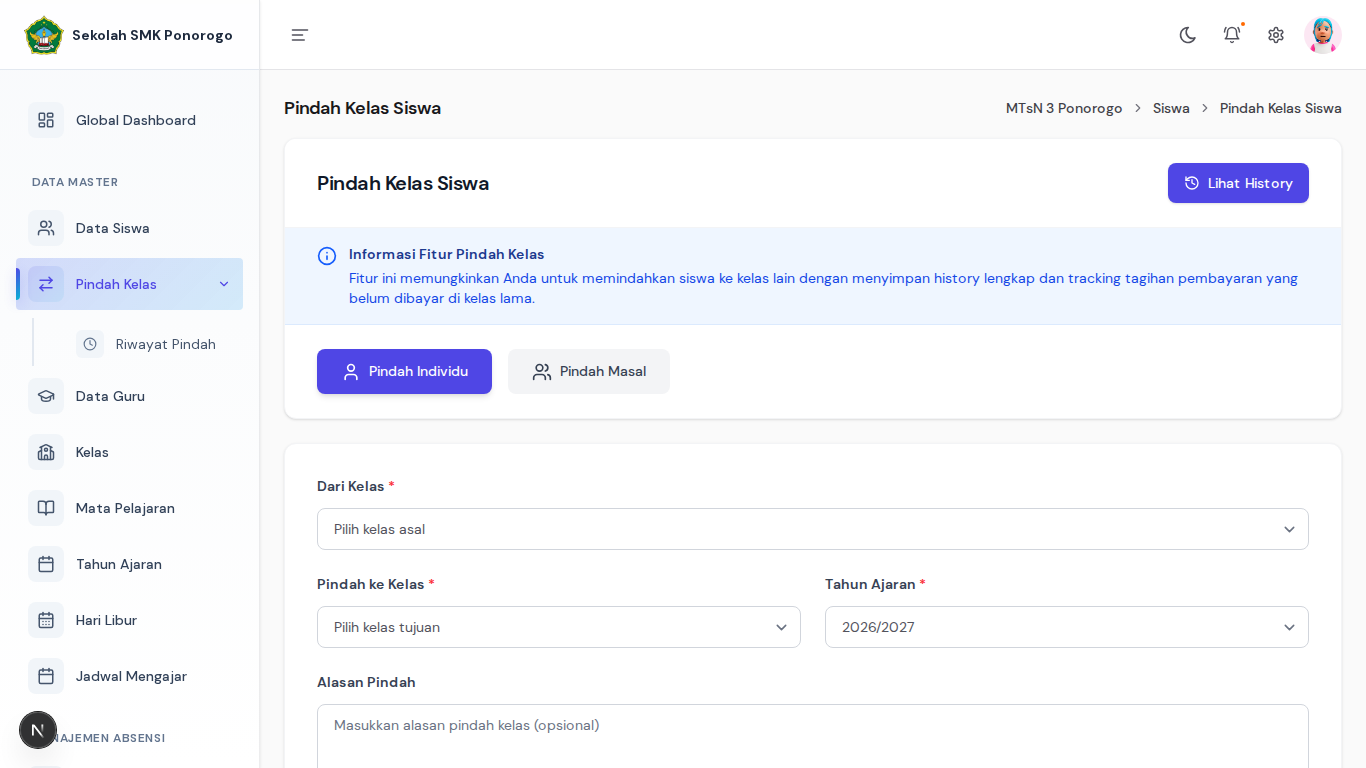Click the Jadwal Mengajar calendar icon
Image resolution: width=1366 pixels, height=768 pixels.
click(x=46, y=676)
